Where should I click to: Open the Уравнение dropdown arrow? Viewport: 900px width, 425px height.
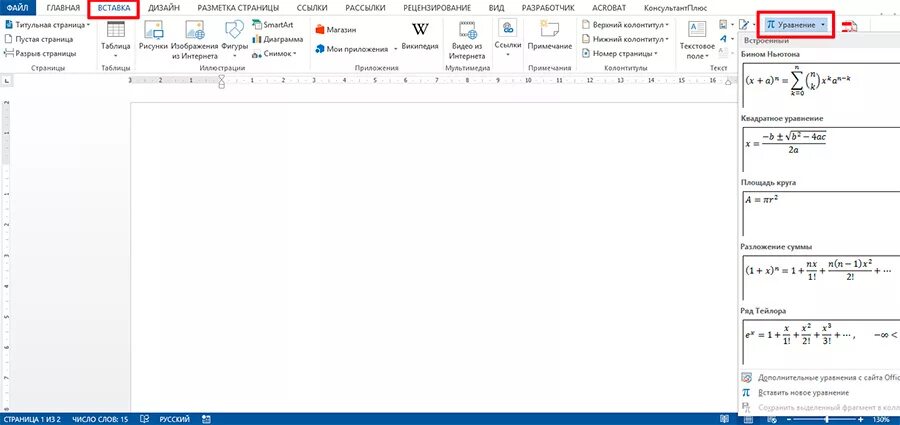point(823,25)
